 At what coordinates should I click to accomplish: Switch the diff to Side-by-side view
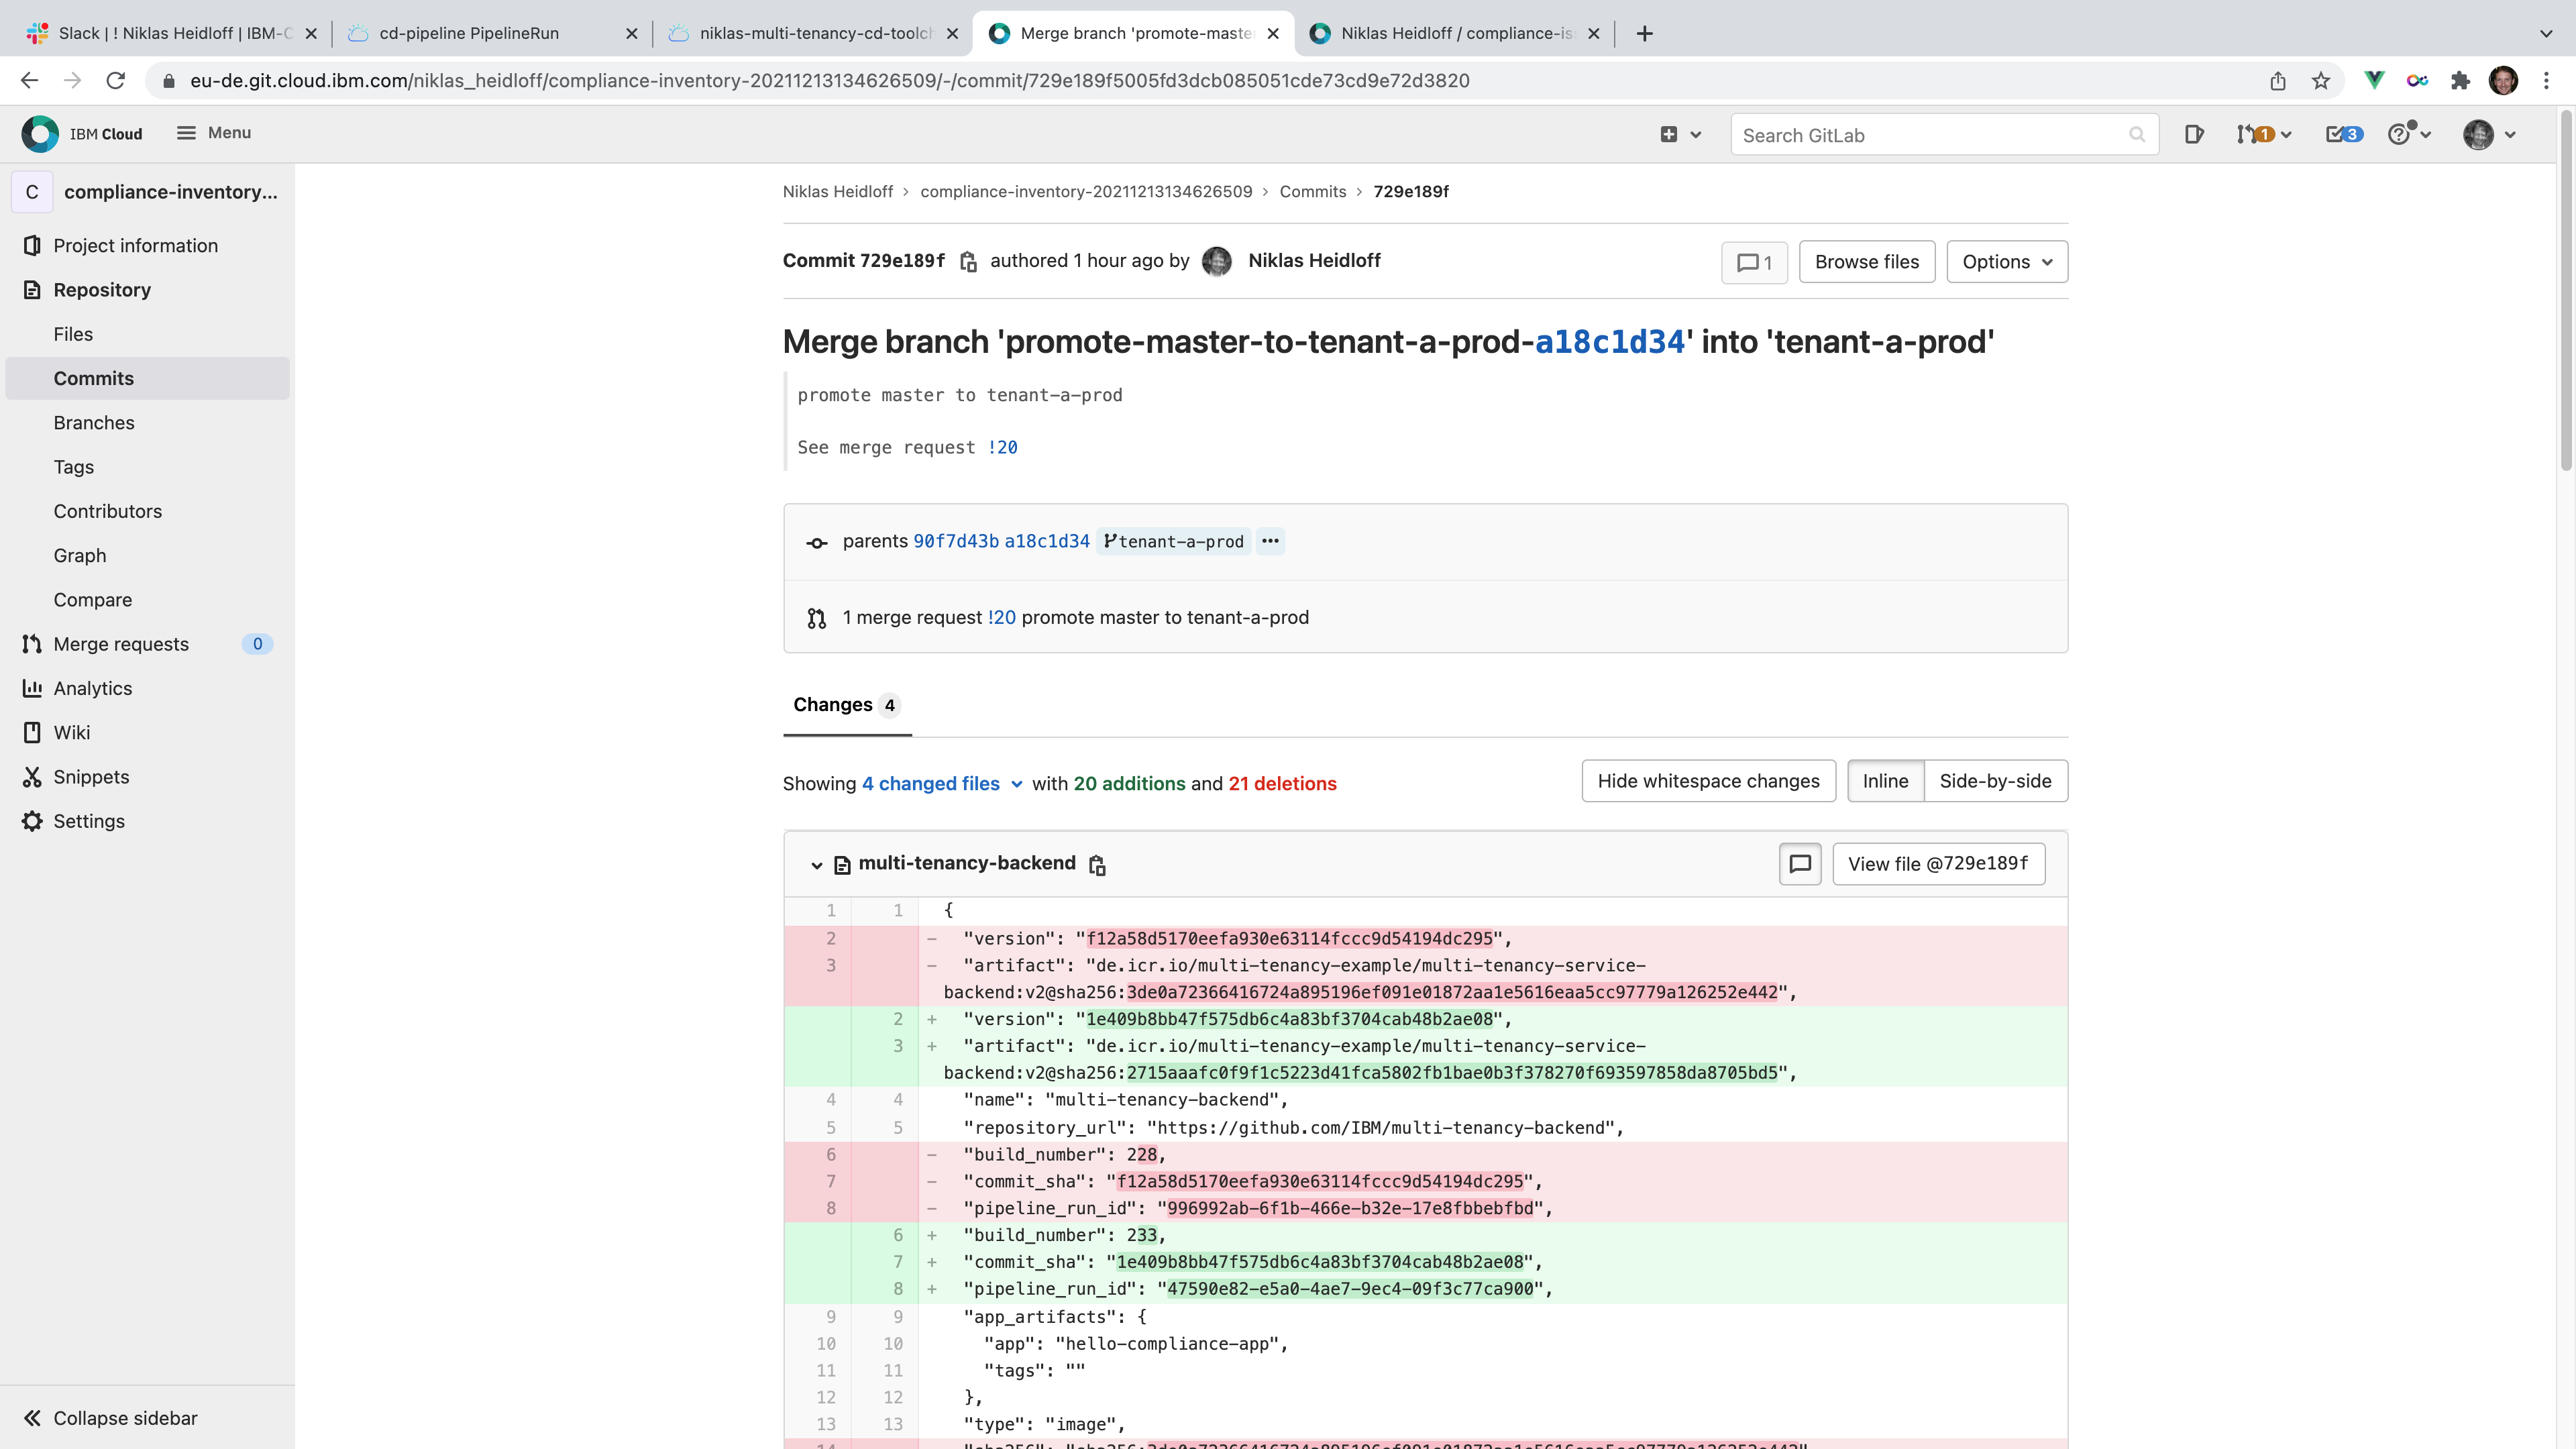tap(1995, 781)
